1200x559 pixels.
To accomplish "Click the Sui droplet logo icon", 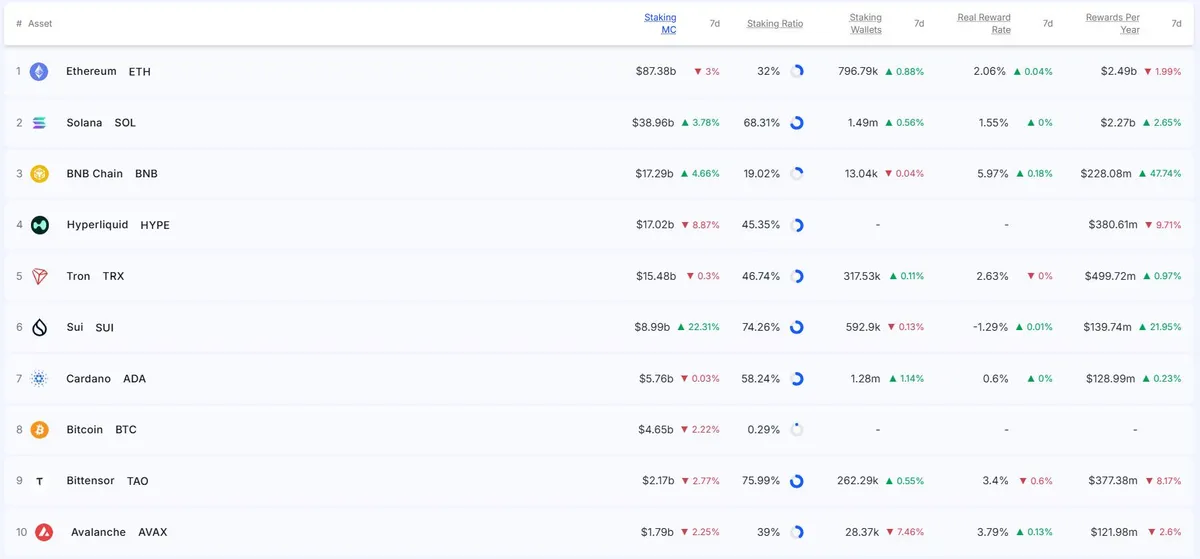I will click(39, 327).
